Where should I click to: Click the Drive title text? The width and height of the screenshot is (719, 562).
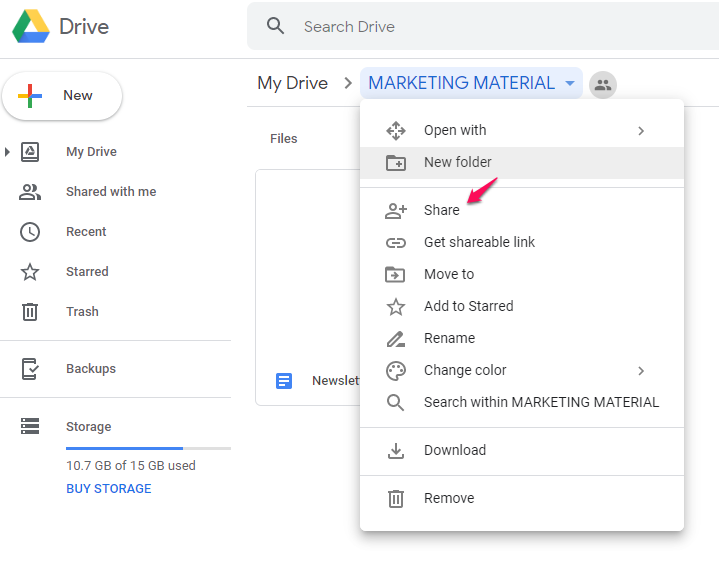pos(84,27)
